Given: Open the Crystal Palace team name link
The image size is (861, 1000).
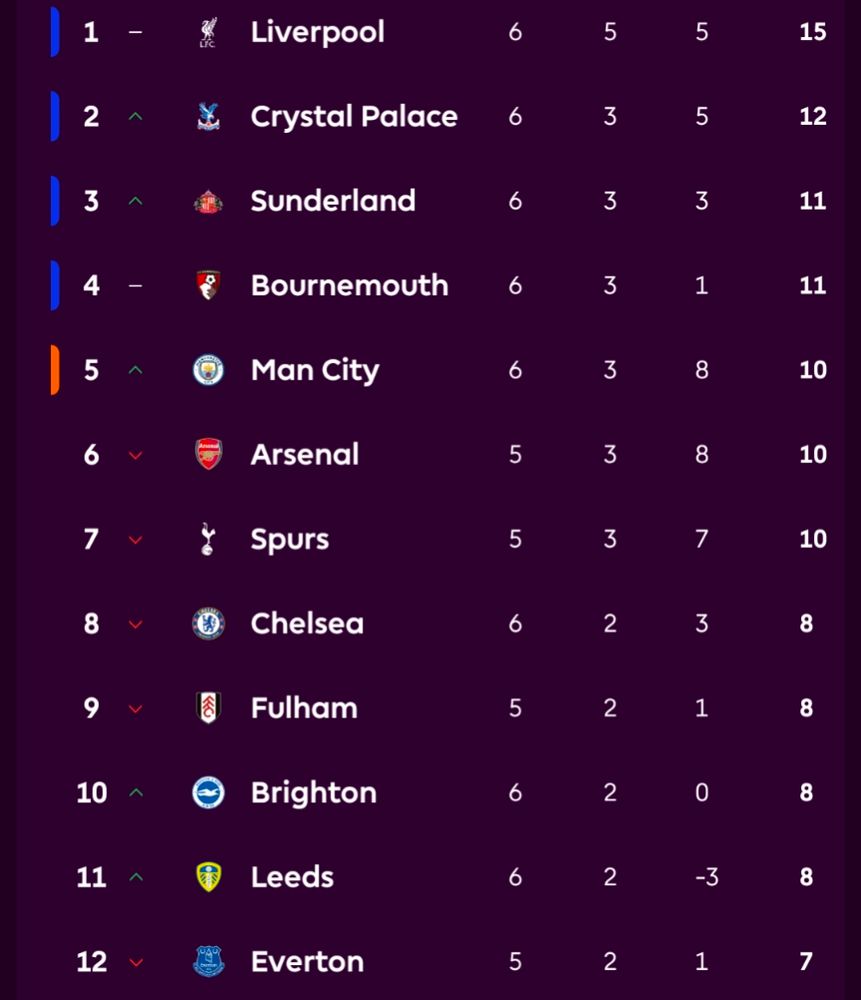Looking at the screenshot, I should pyautogui.click(x=354, y=117).
